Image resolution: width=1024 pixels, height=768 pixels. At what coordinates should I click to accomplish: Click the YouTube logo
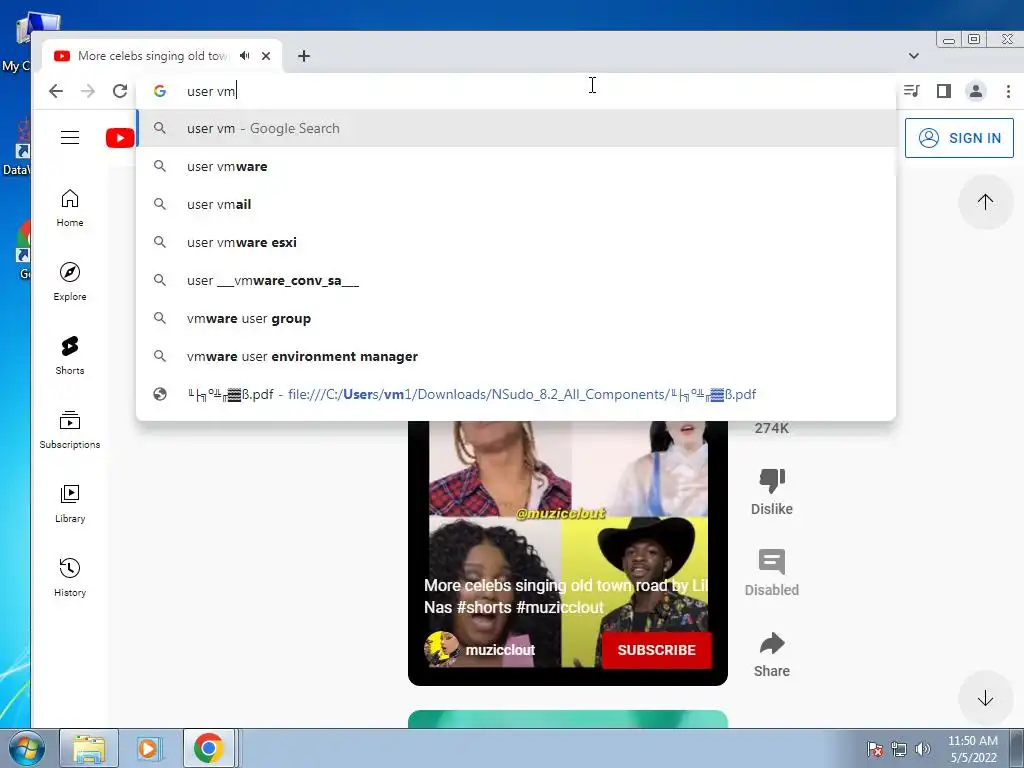pos(120,138)
